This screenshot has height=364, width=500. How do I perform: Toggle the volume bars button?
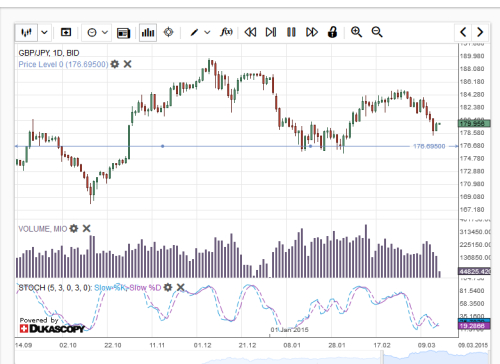tap(148, 32)
